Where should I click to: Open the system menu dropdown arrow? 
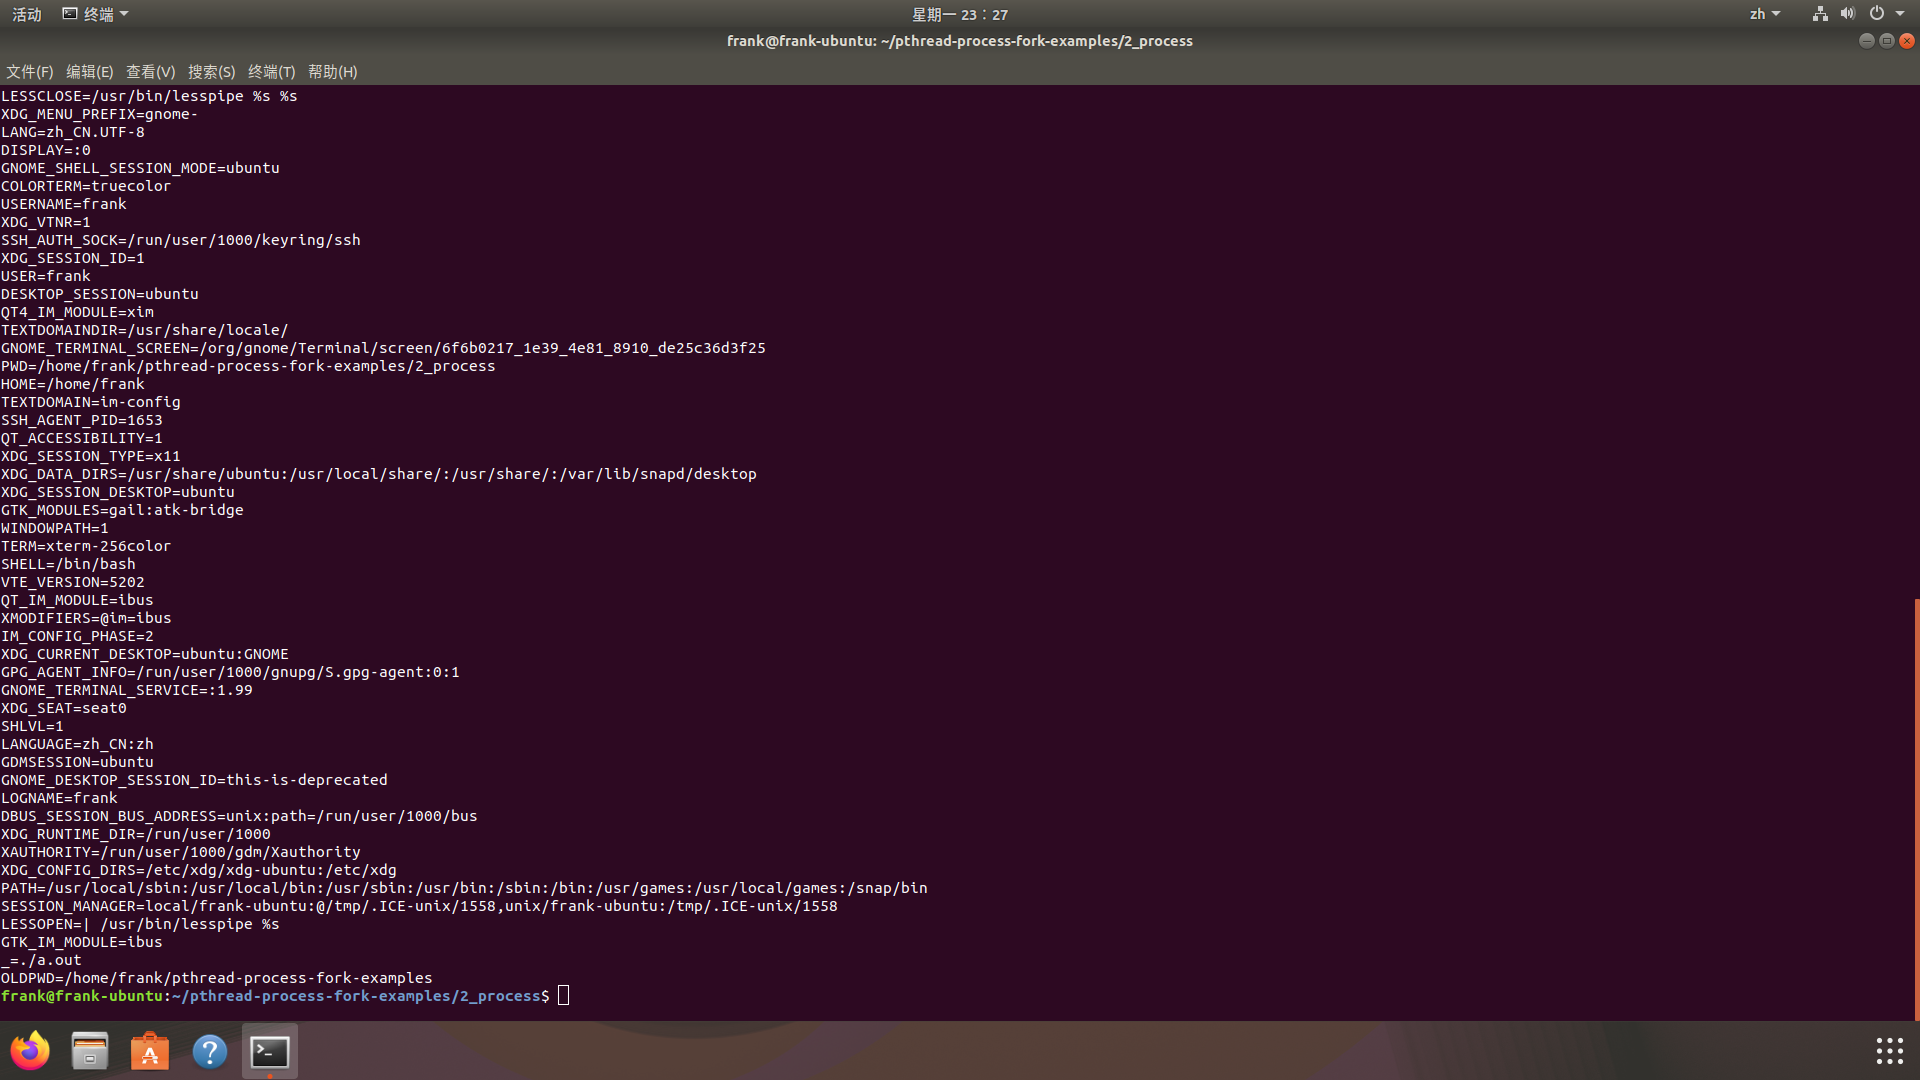point(1900,14)
